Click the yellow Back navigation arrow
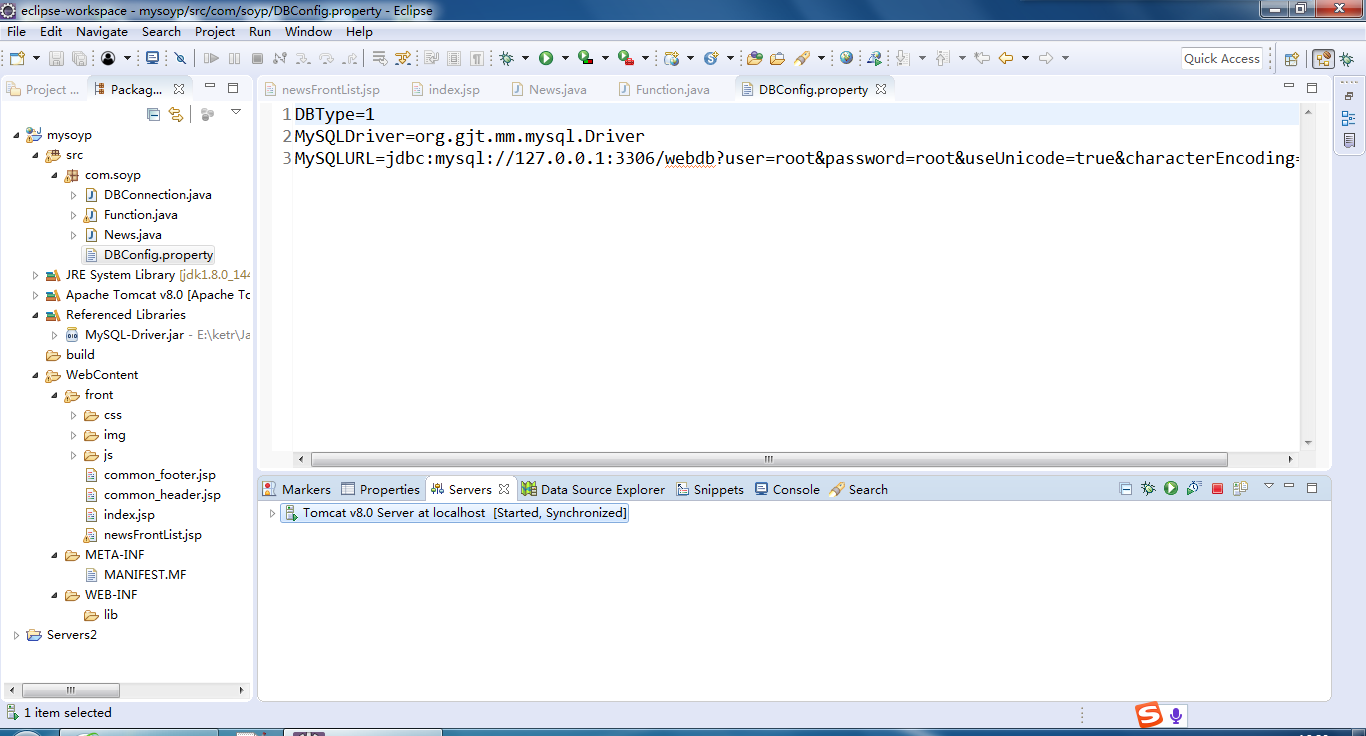Screen dimensions: 1366x736 (x=1006, y=58)
